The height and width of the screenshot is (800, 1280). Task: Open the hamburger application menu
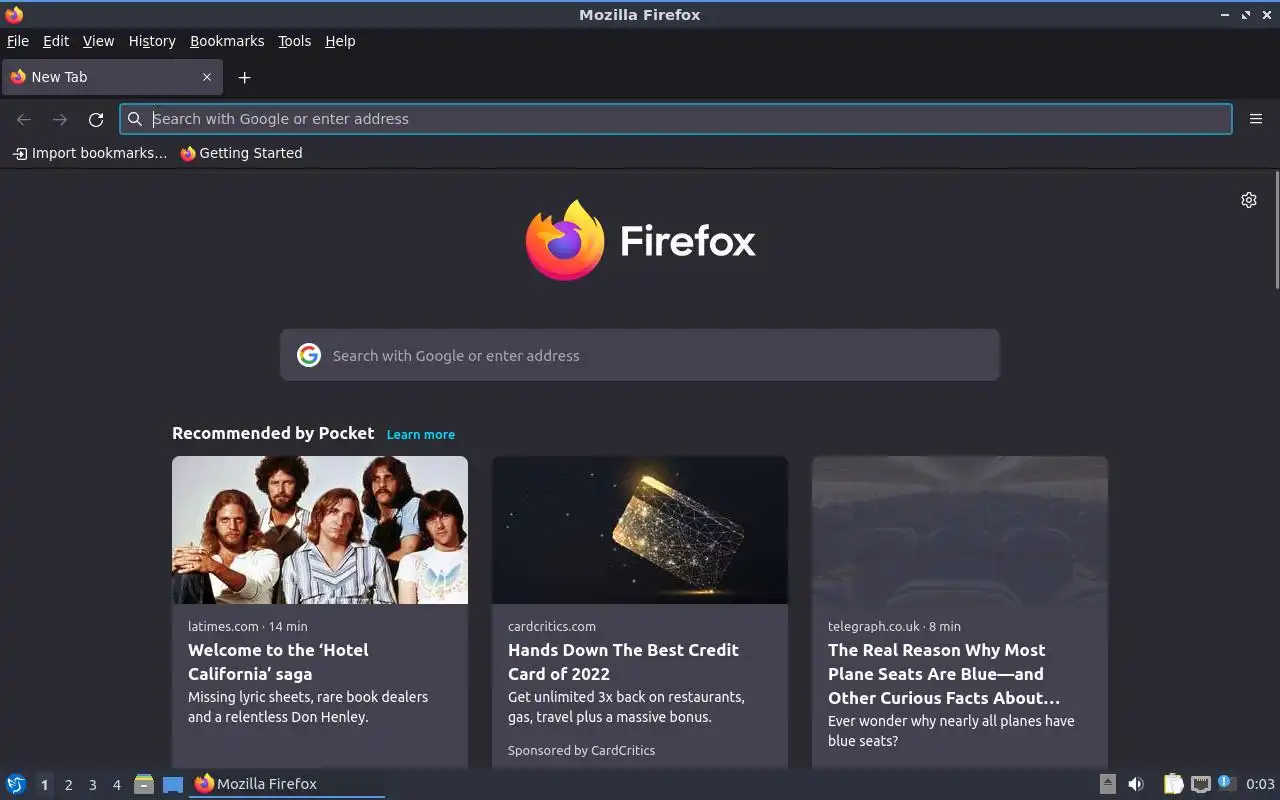(1256, 119)
